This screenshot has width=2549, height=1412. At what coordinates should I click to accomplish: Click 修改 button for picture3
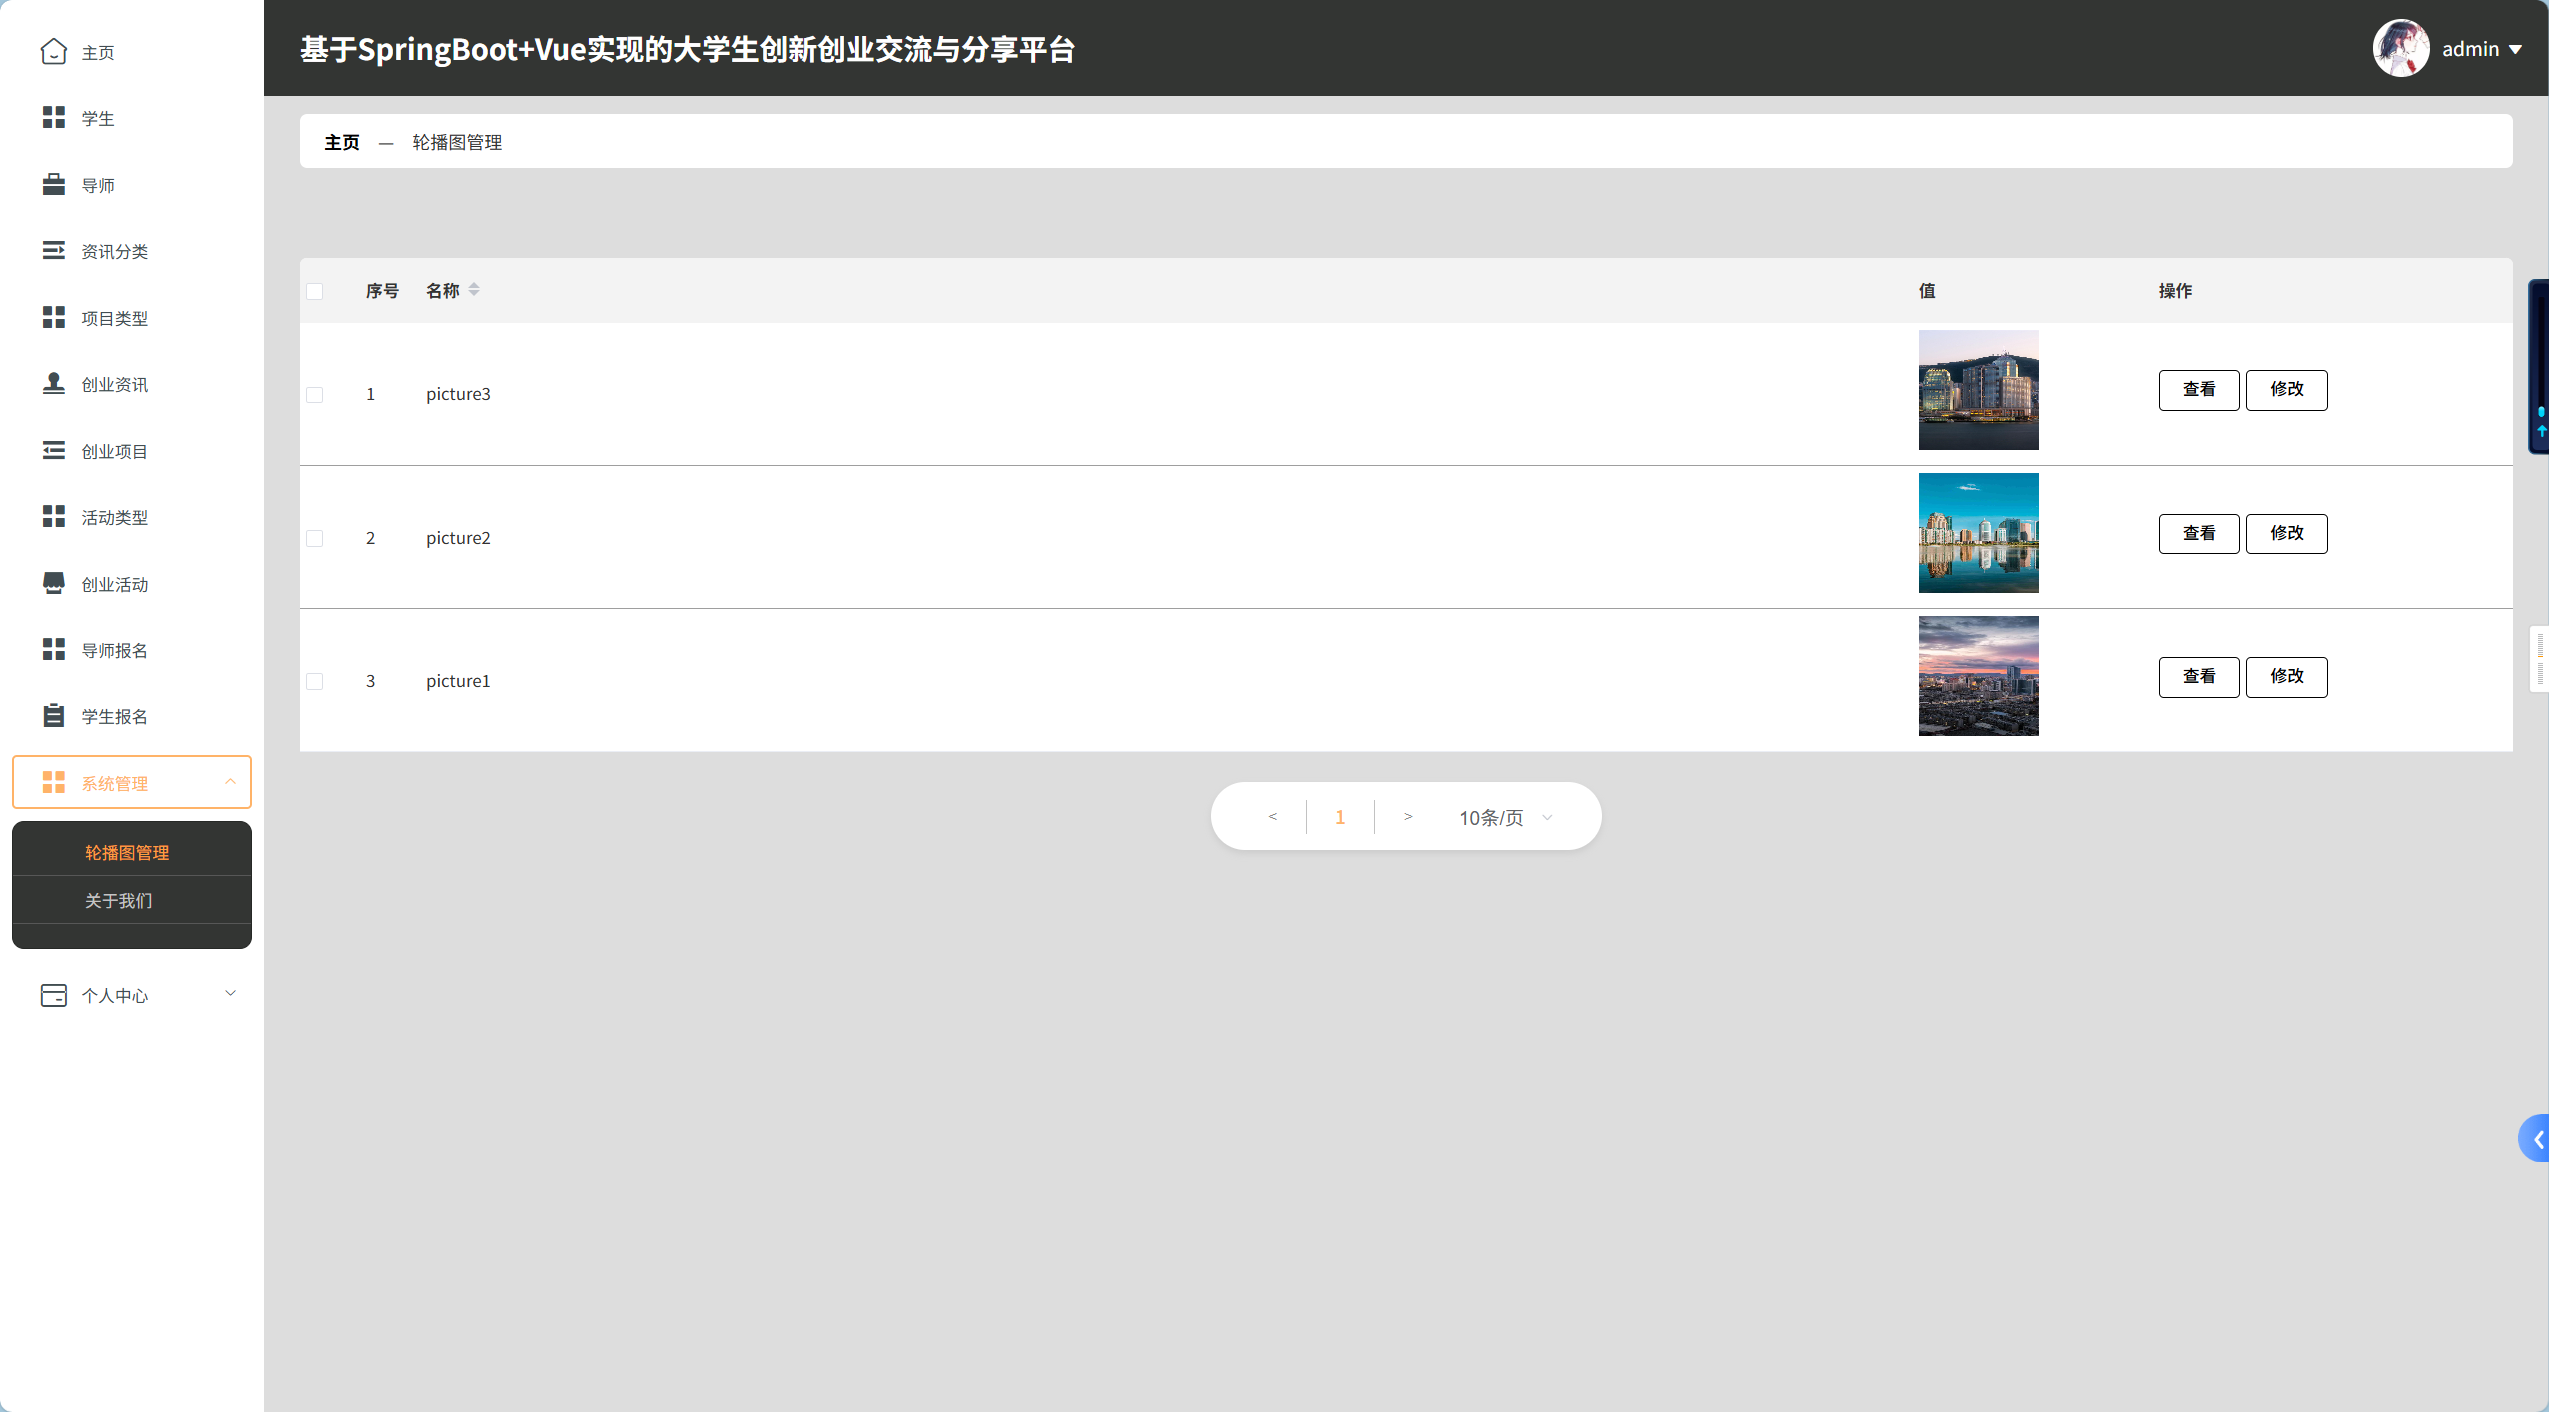pyautogui.click(x=2286, y=389)
